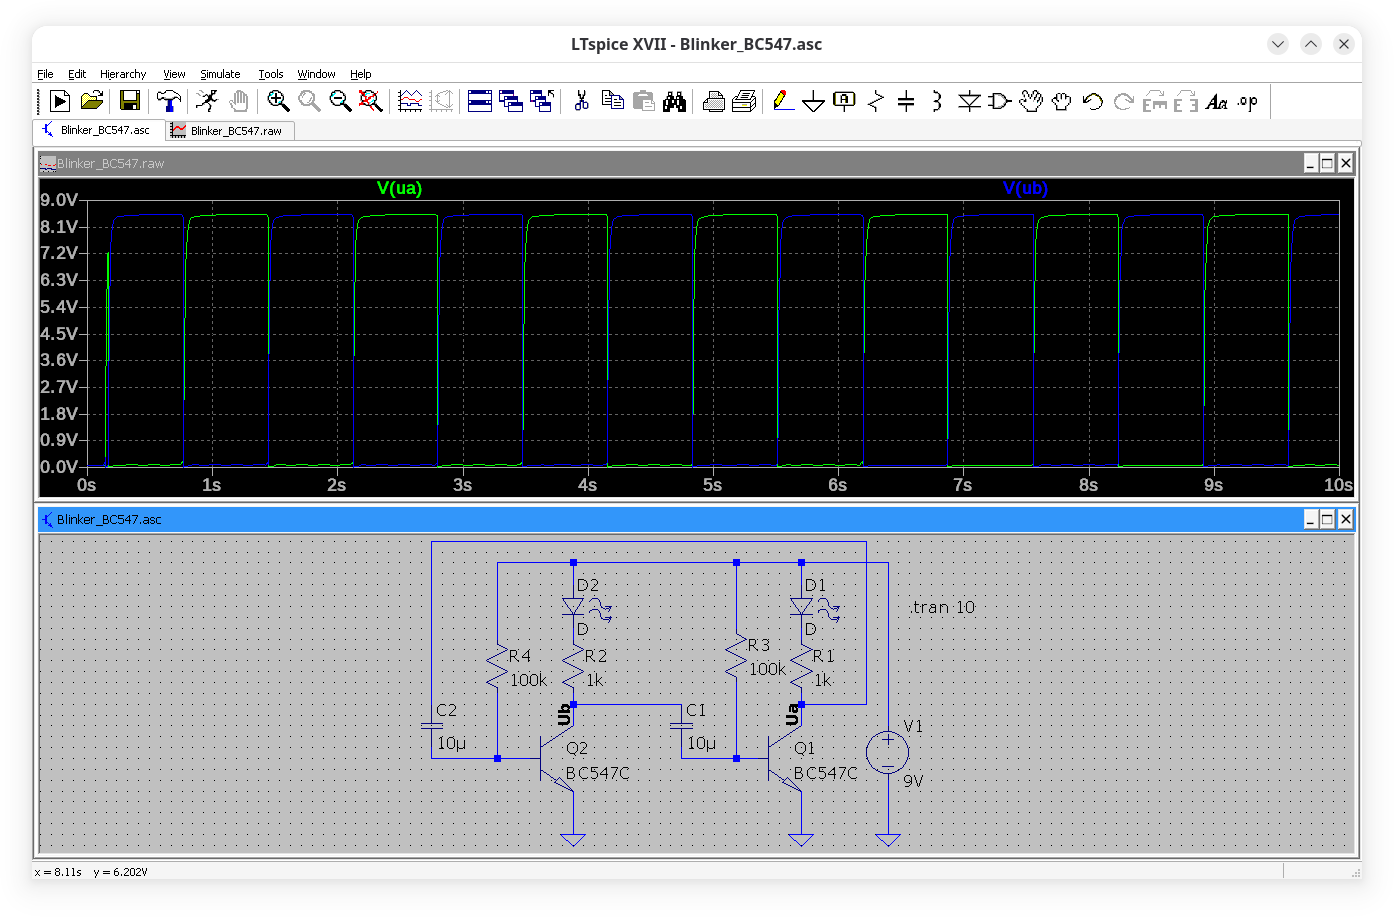Viewport: 1394px width, 917px height.
Task: Click the SPICE directive .op icon
Action: point(1247,101)
